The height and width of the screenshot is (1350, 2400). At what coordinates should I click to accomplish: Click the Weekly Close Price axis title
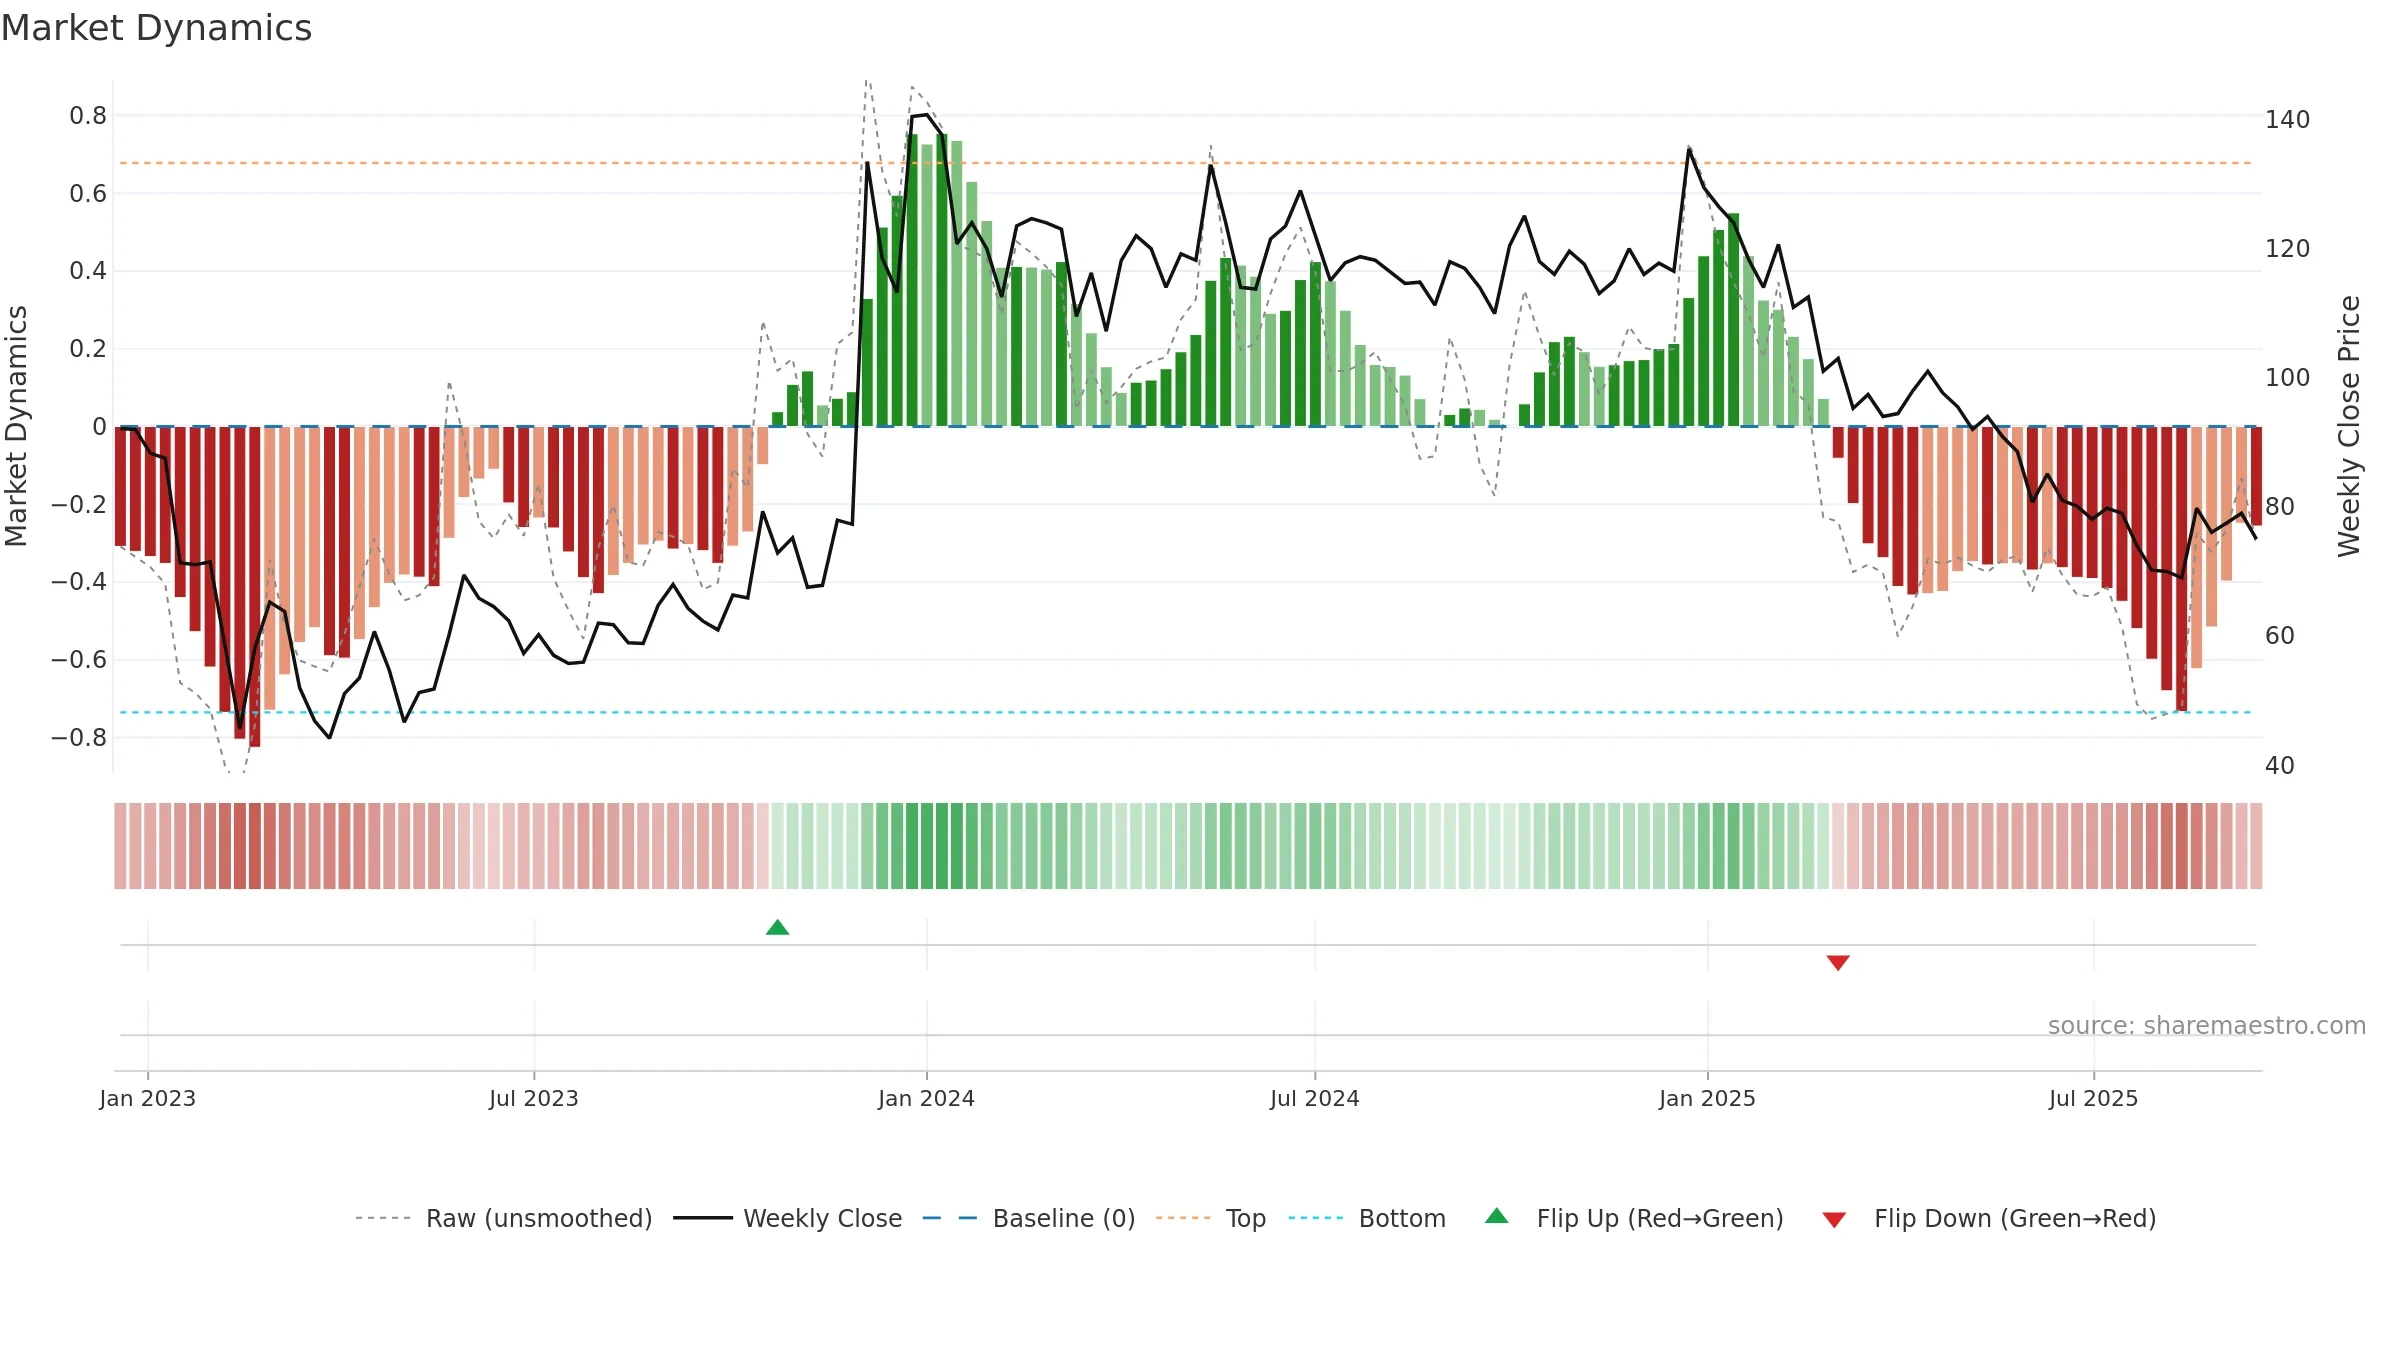[2349, 426]
